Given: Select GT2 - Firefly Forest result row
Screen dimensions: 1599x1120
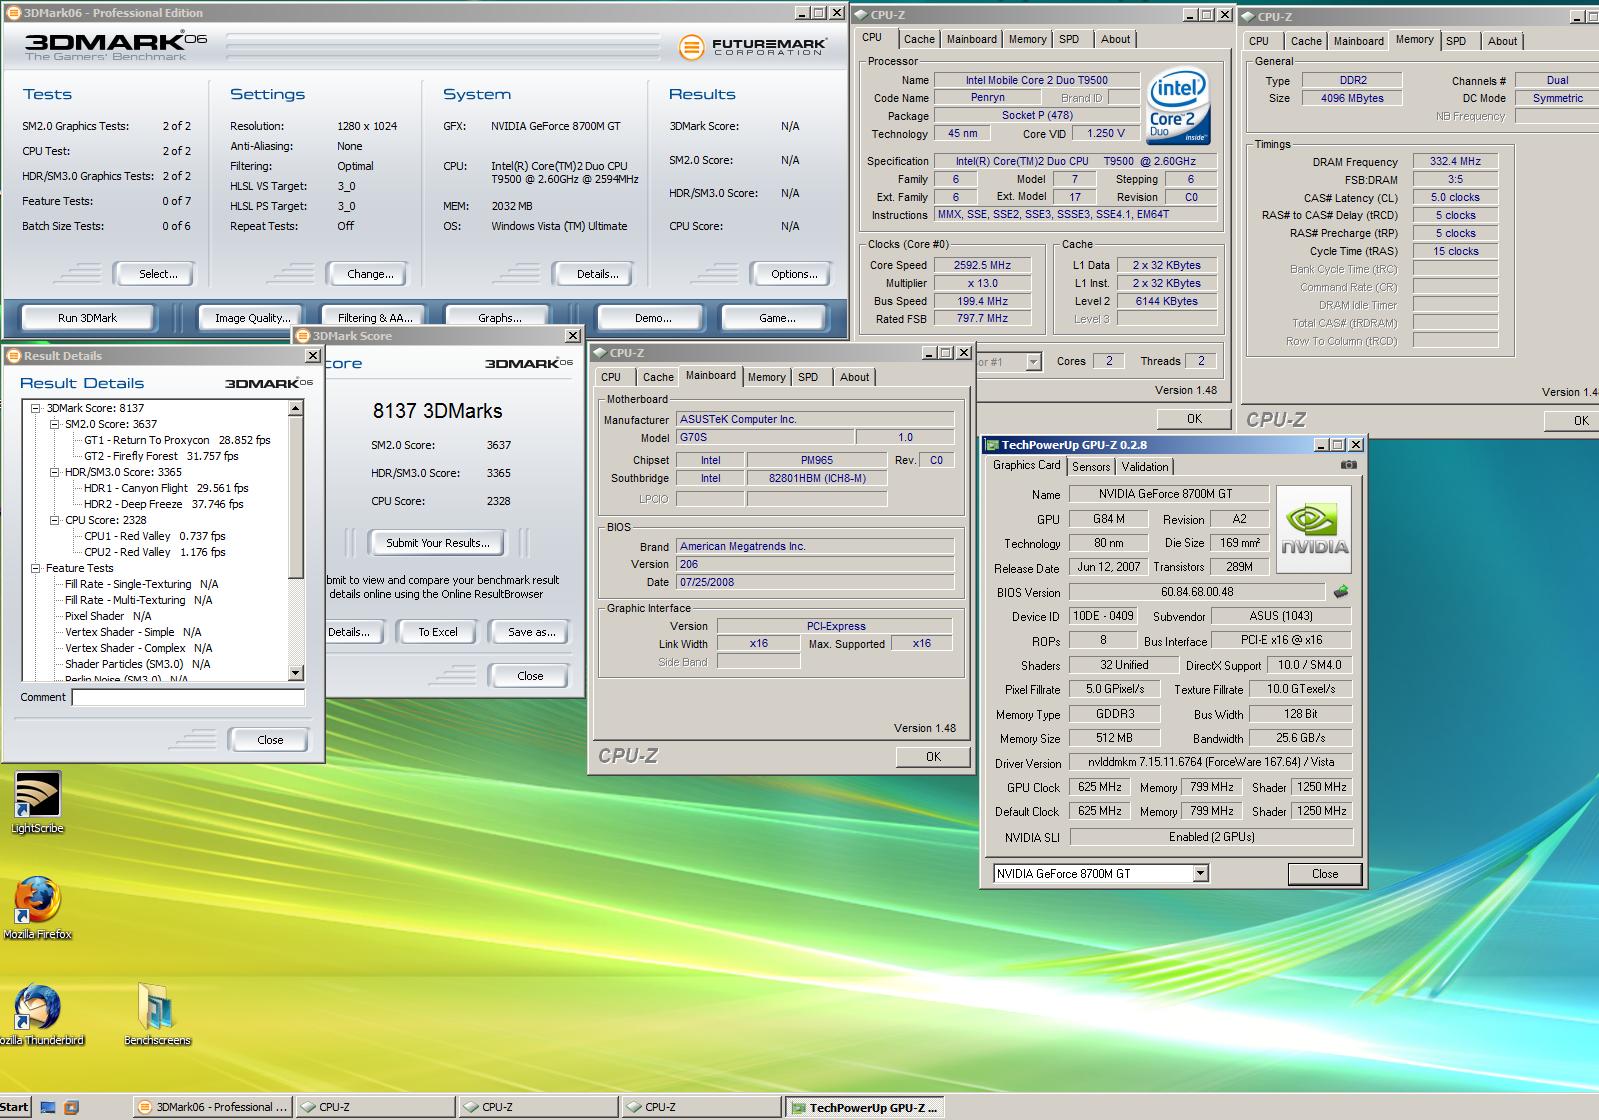Looking at the screenshot, I should click(161, 456).
